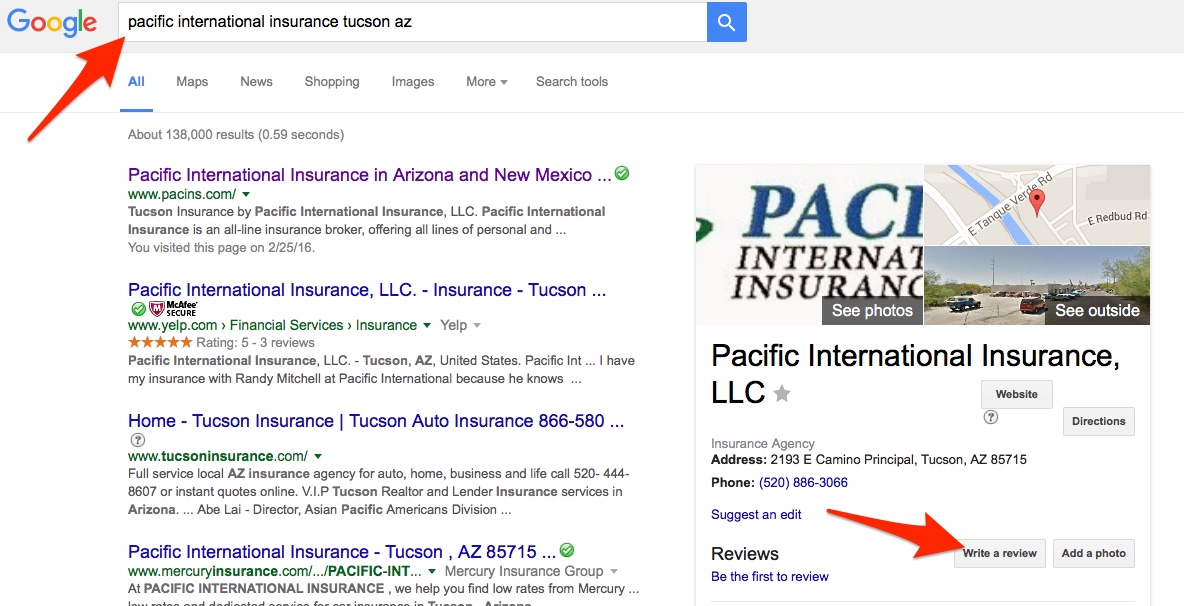Open the map thumbnail with red pin
The width and height of the screenshot is (1184, 606).
(x=1038, y=205)
